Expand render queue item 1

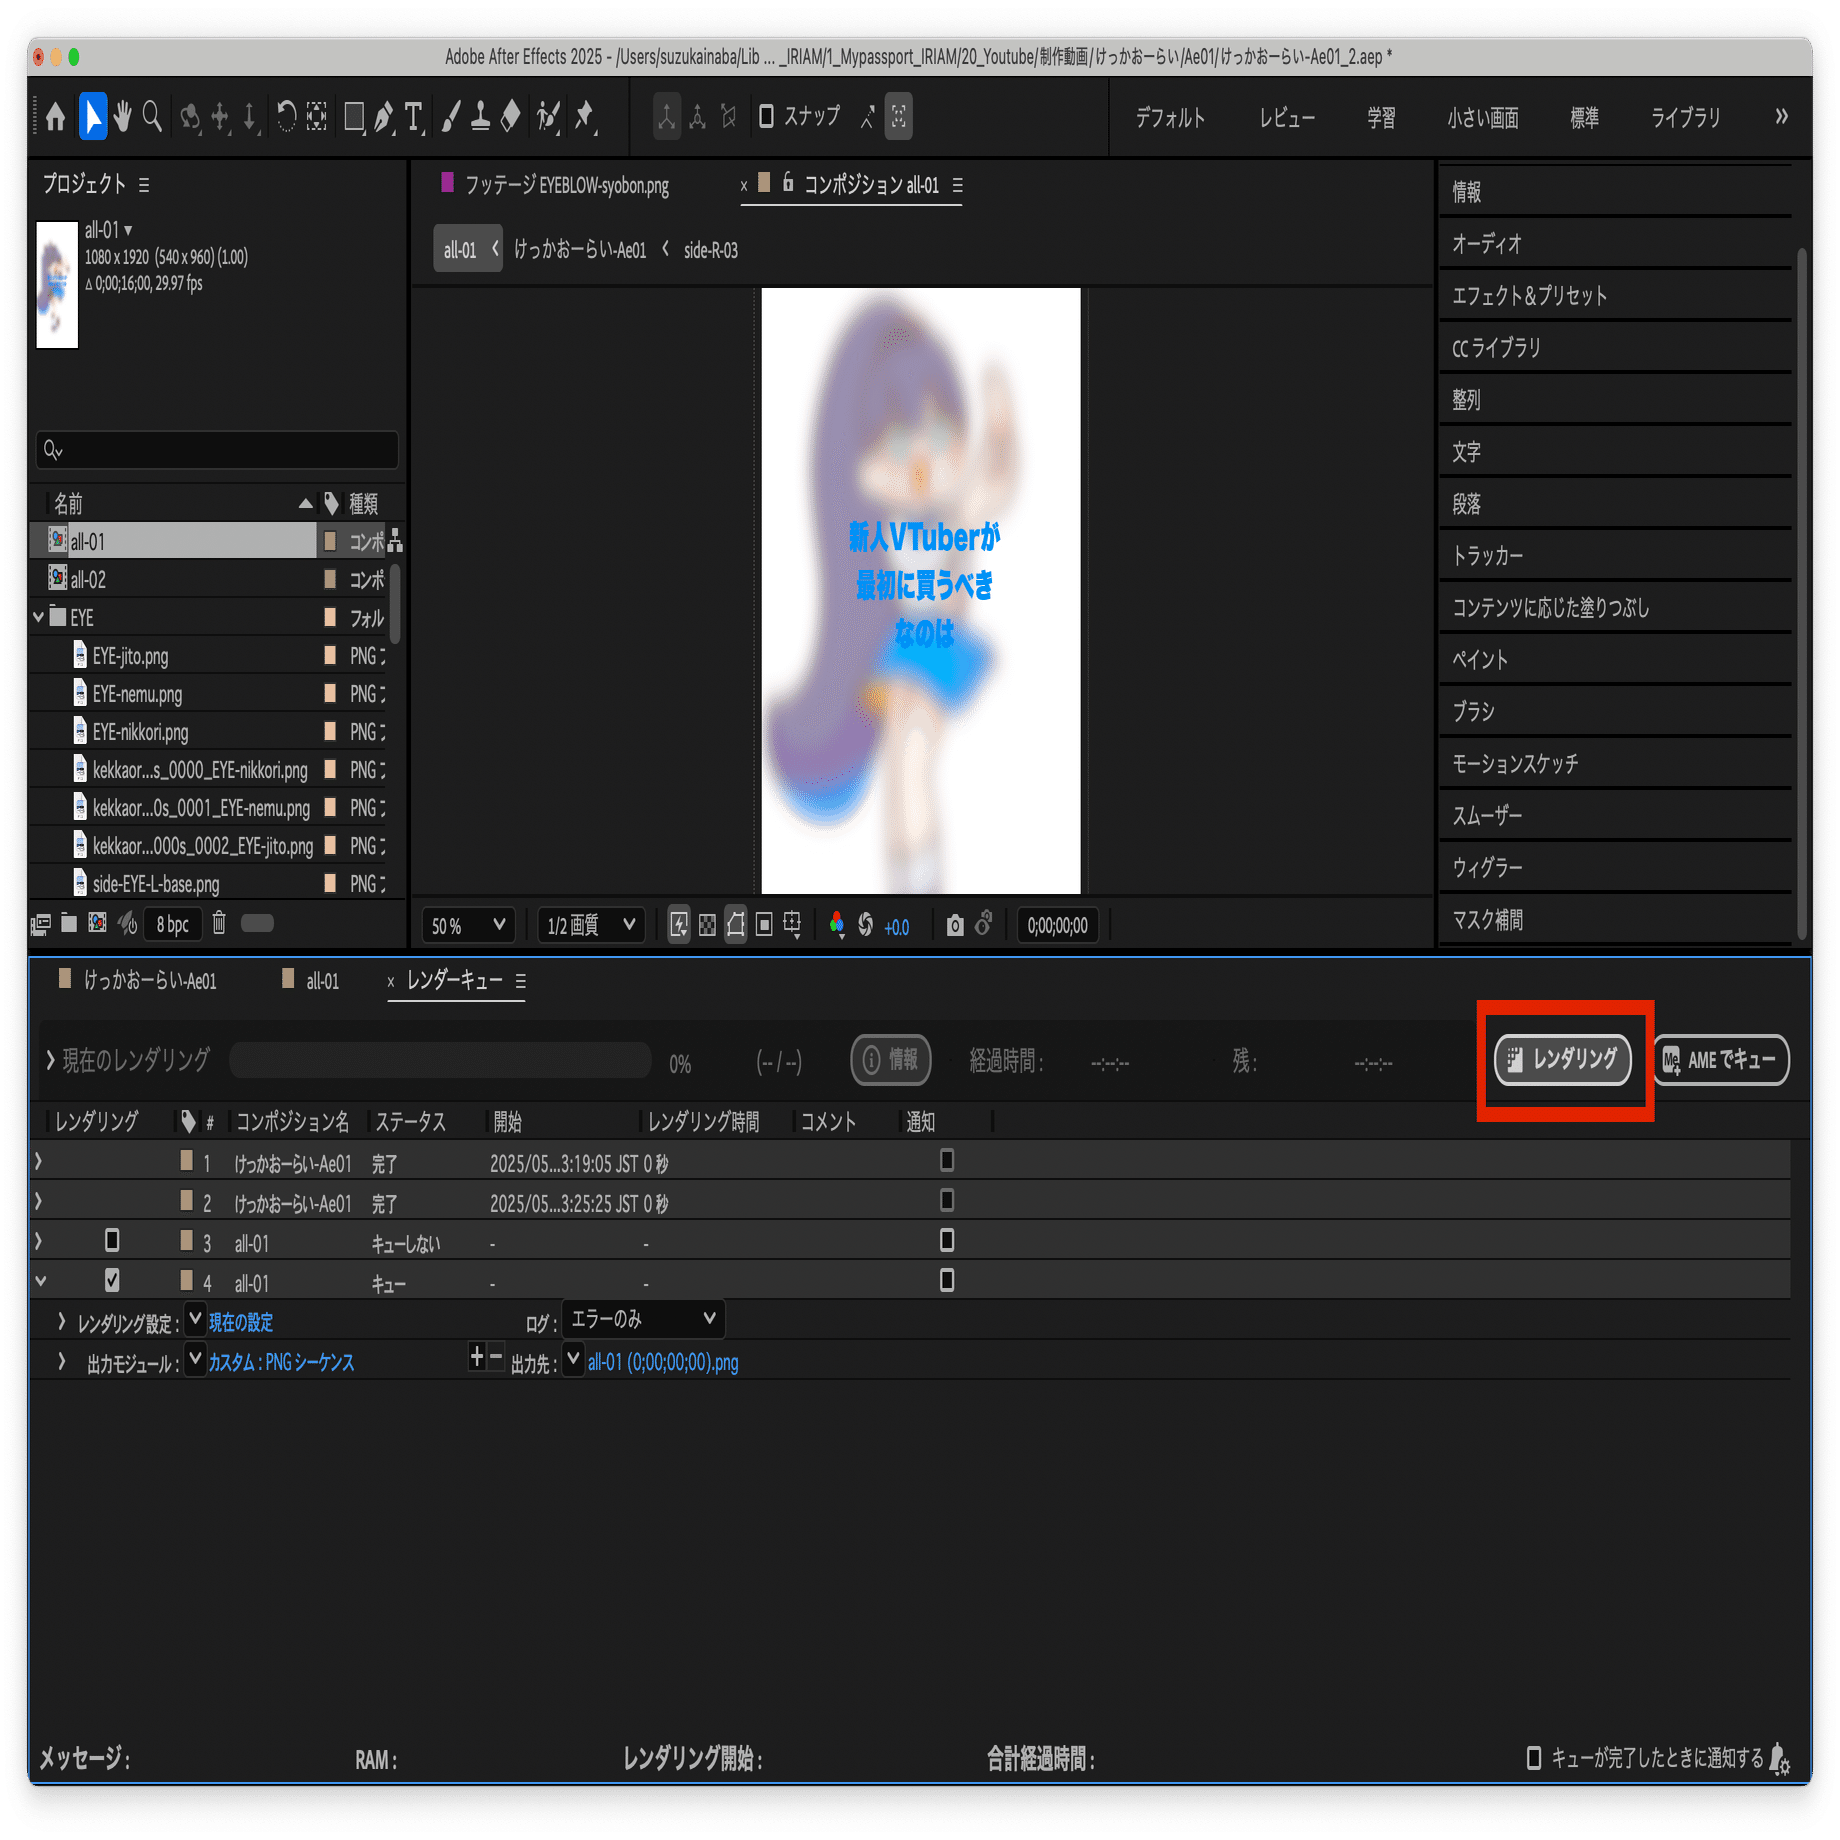pyautogui.click(x=39, y=1161)
